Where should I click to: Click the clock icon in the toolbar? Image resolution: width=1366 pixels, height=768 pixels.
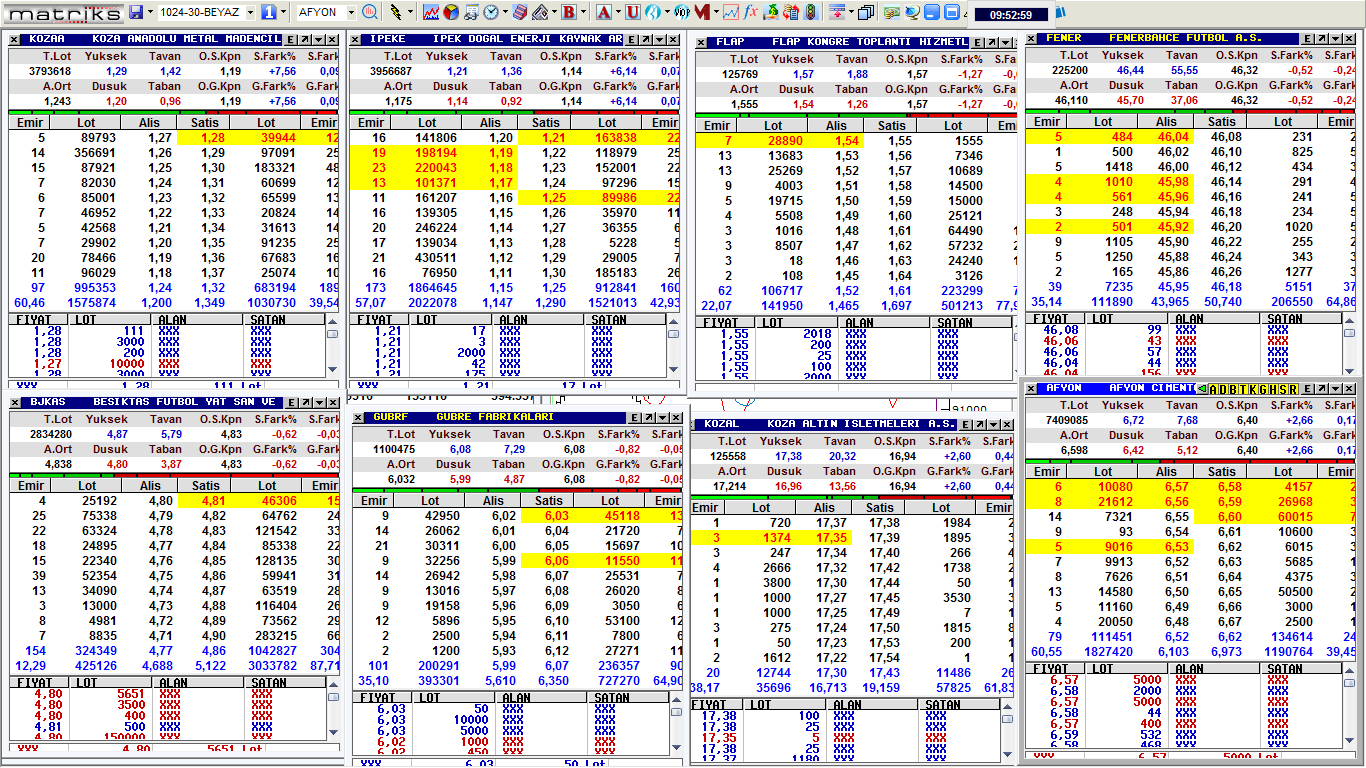tap(491, 12)
